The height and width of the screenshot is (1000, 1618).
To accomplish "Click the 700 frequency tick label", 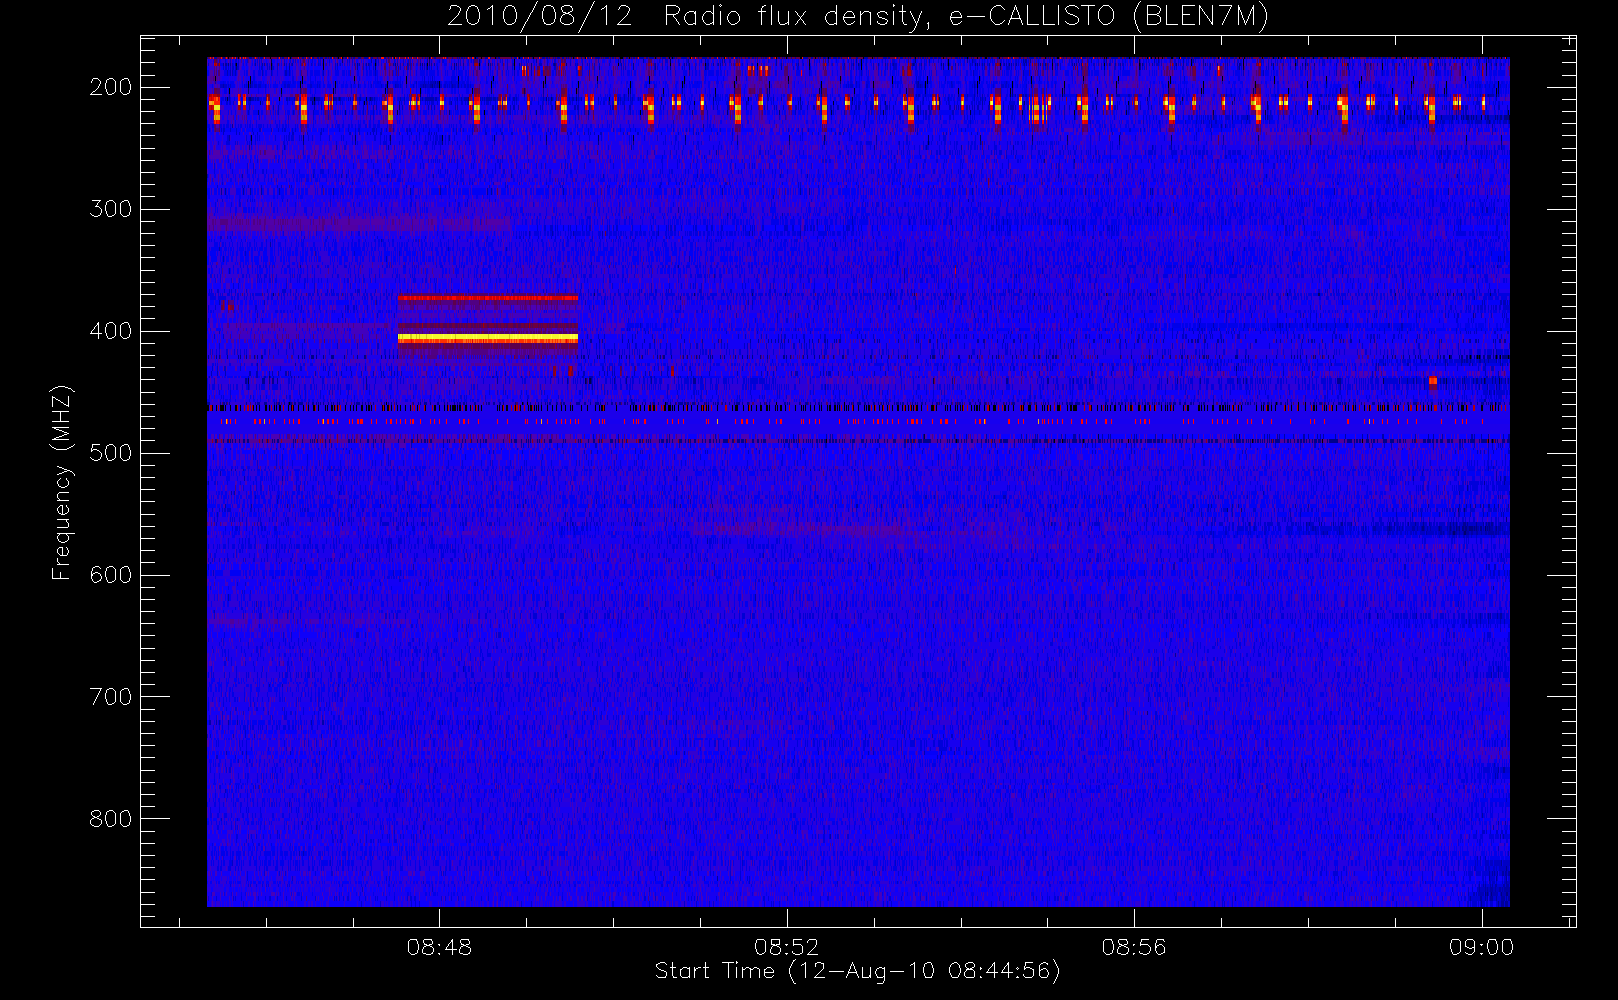I will pyautogui.click(x=111, y=697).
